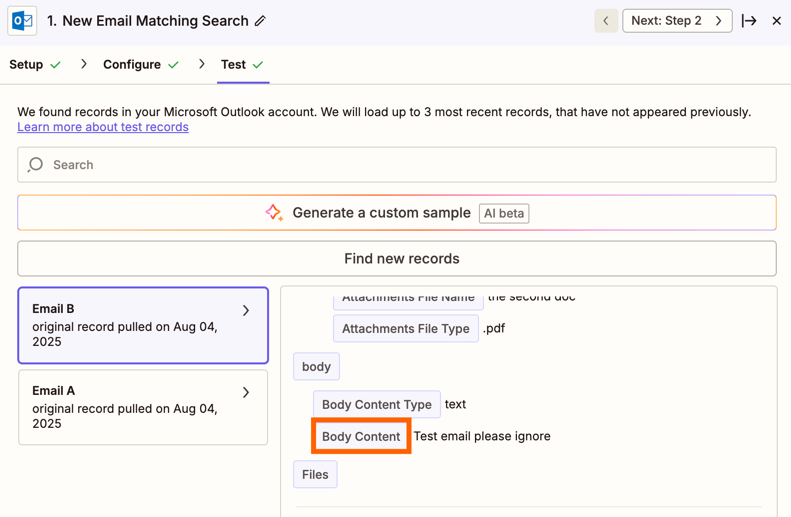The width and height of the screenshot is (791, 517).
Task: Click the Attachments File Type field label
Action: 406,328
